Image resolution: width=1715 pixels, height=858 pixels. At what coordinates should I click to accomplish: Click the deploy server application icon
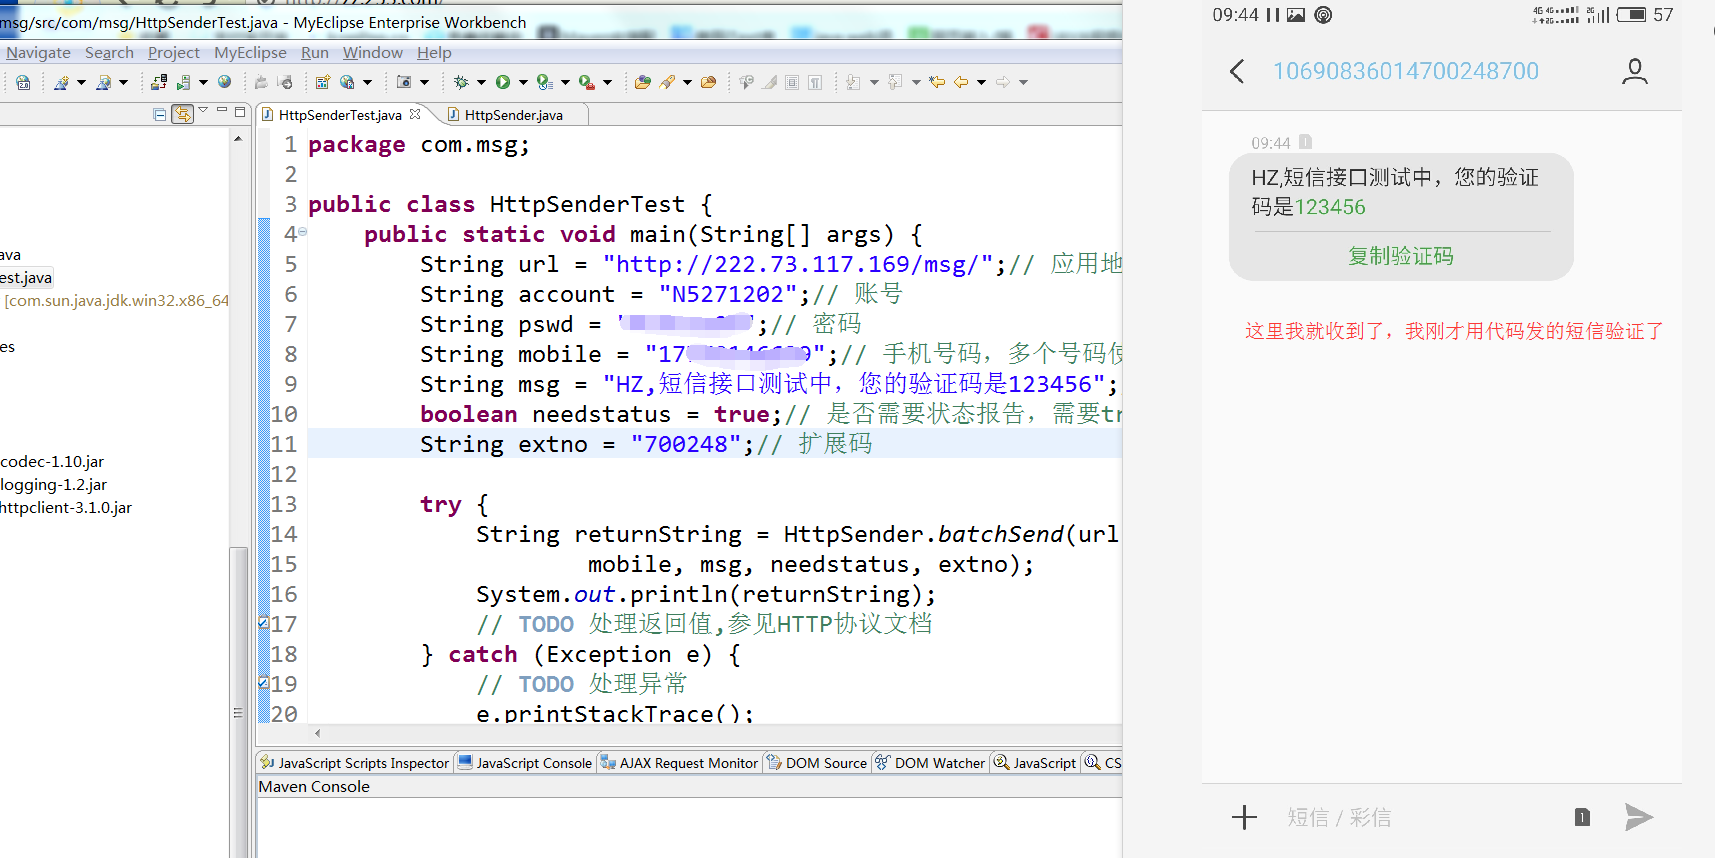(159, 82)
